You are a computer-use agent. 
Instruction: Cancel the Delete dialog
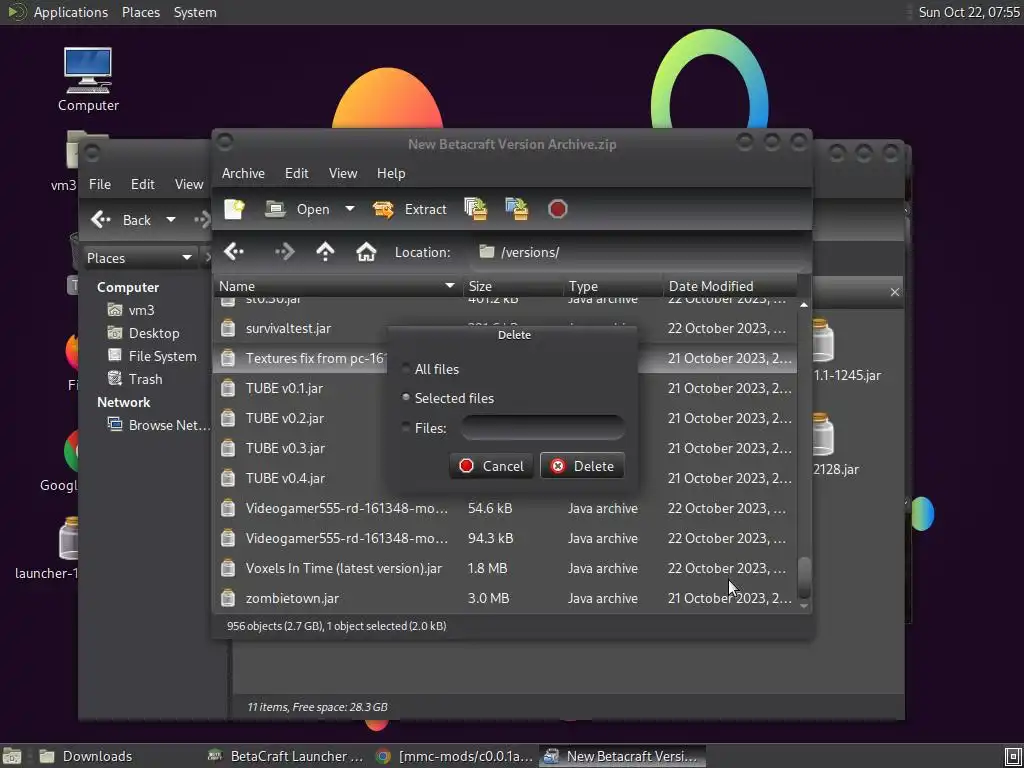[491, 466]
